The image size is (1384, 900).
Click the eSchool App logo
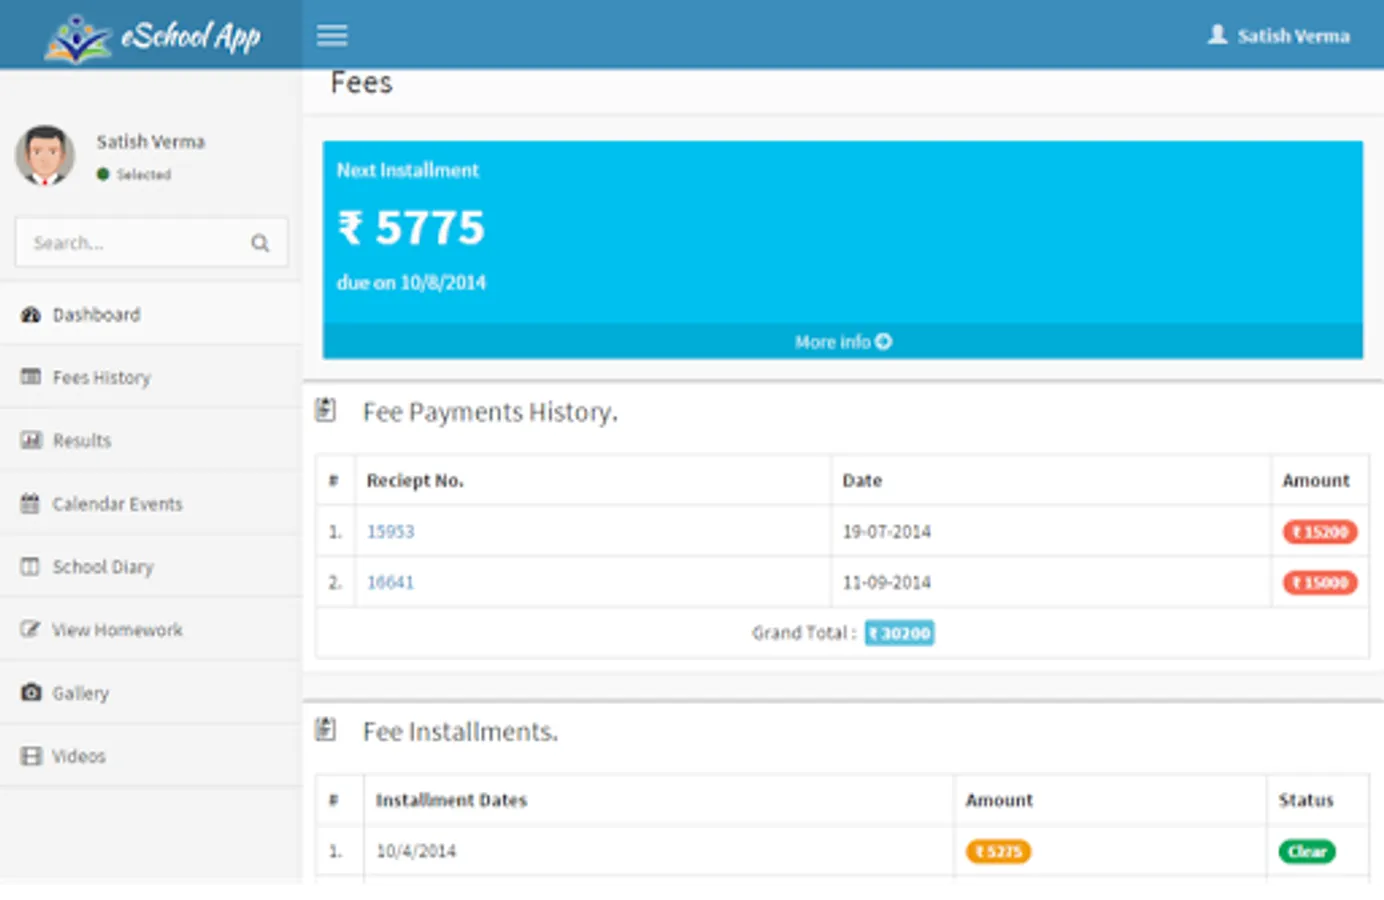tap(150, 35)
